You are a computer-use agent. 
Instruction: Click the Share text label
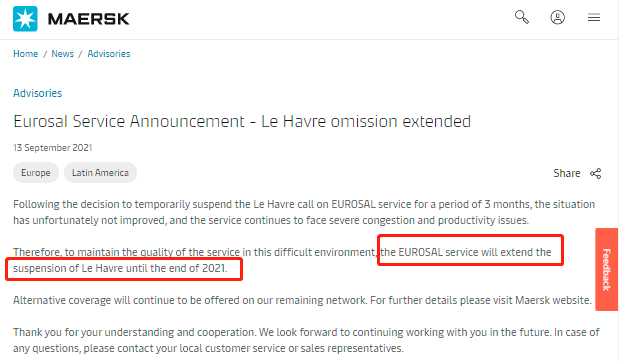click(x=567, y=173)
